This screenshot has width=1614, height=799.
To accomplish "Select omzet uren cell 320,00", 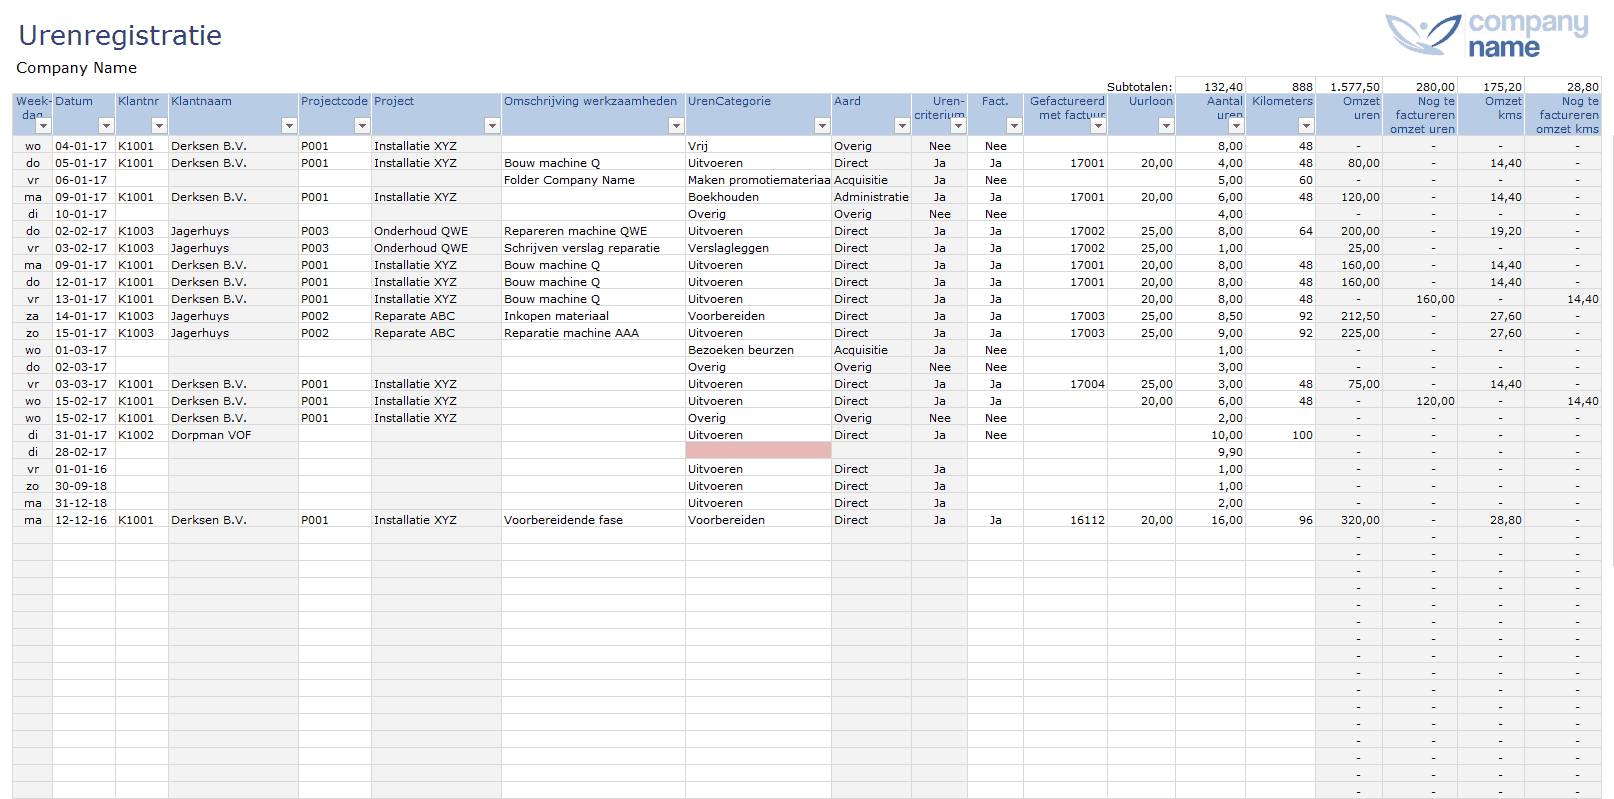I will [1349, 520].
